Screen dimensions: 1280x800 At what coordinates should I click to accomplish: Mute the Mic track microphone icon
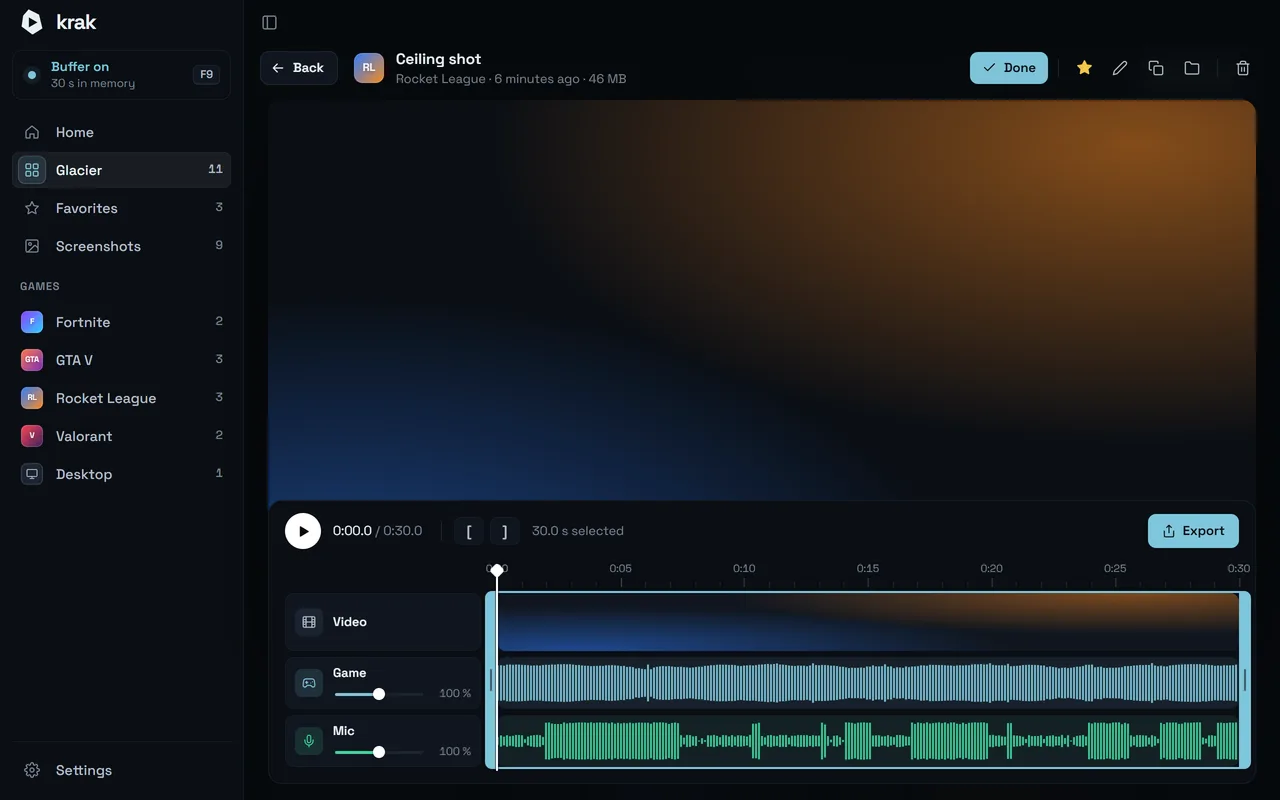(x=309, y=741)
